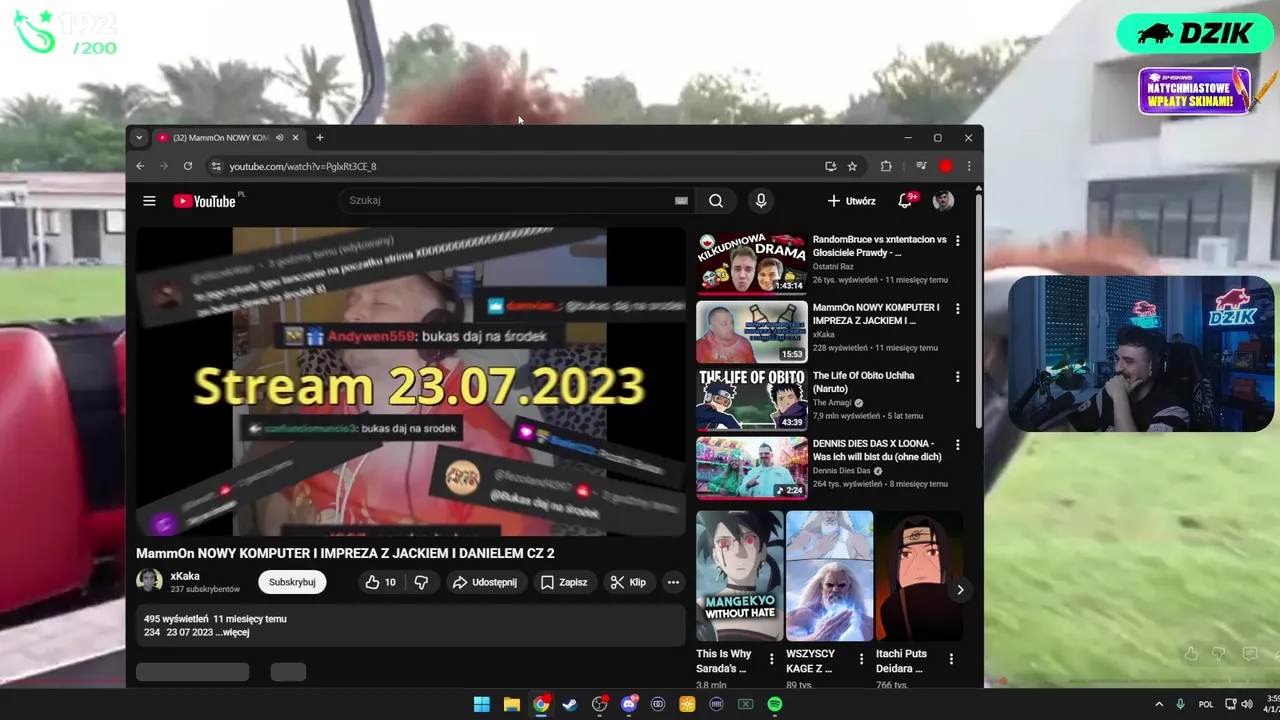Open Chrome three-dot menu
The height and width of the screenshot is (720, 1280).
point(968,166)
